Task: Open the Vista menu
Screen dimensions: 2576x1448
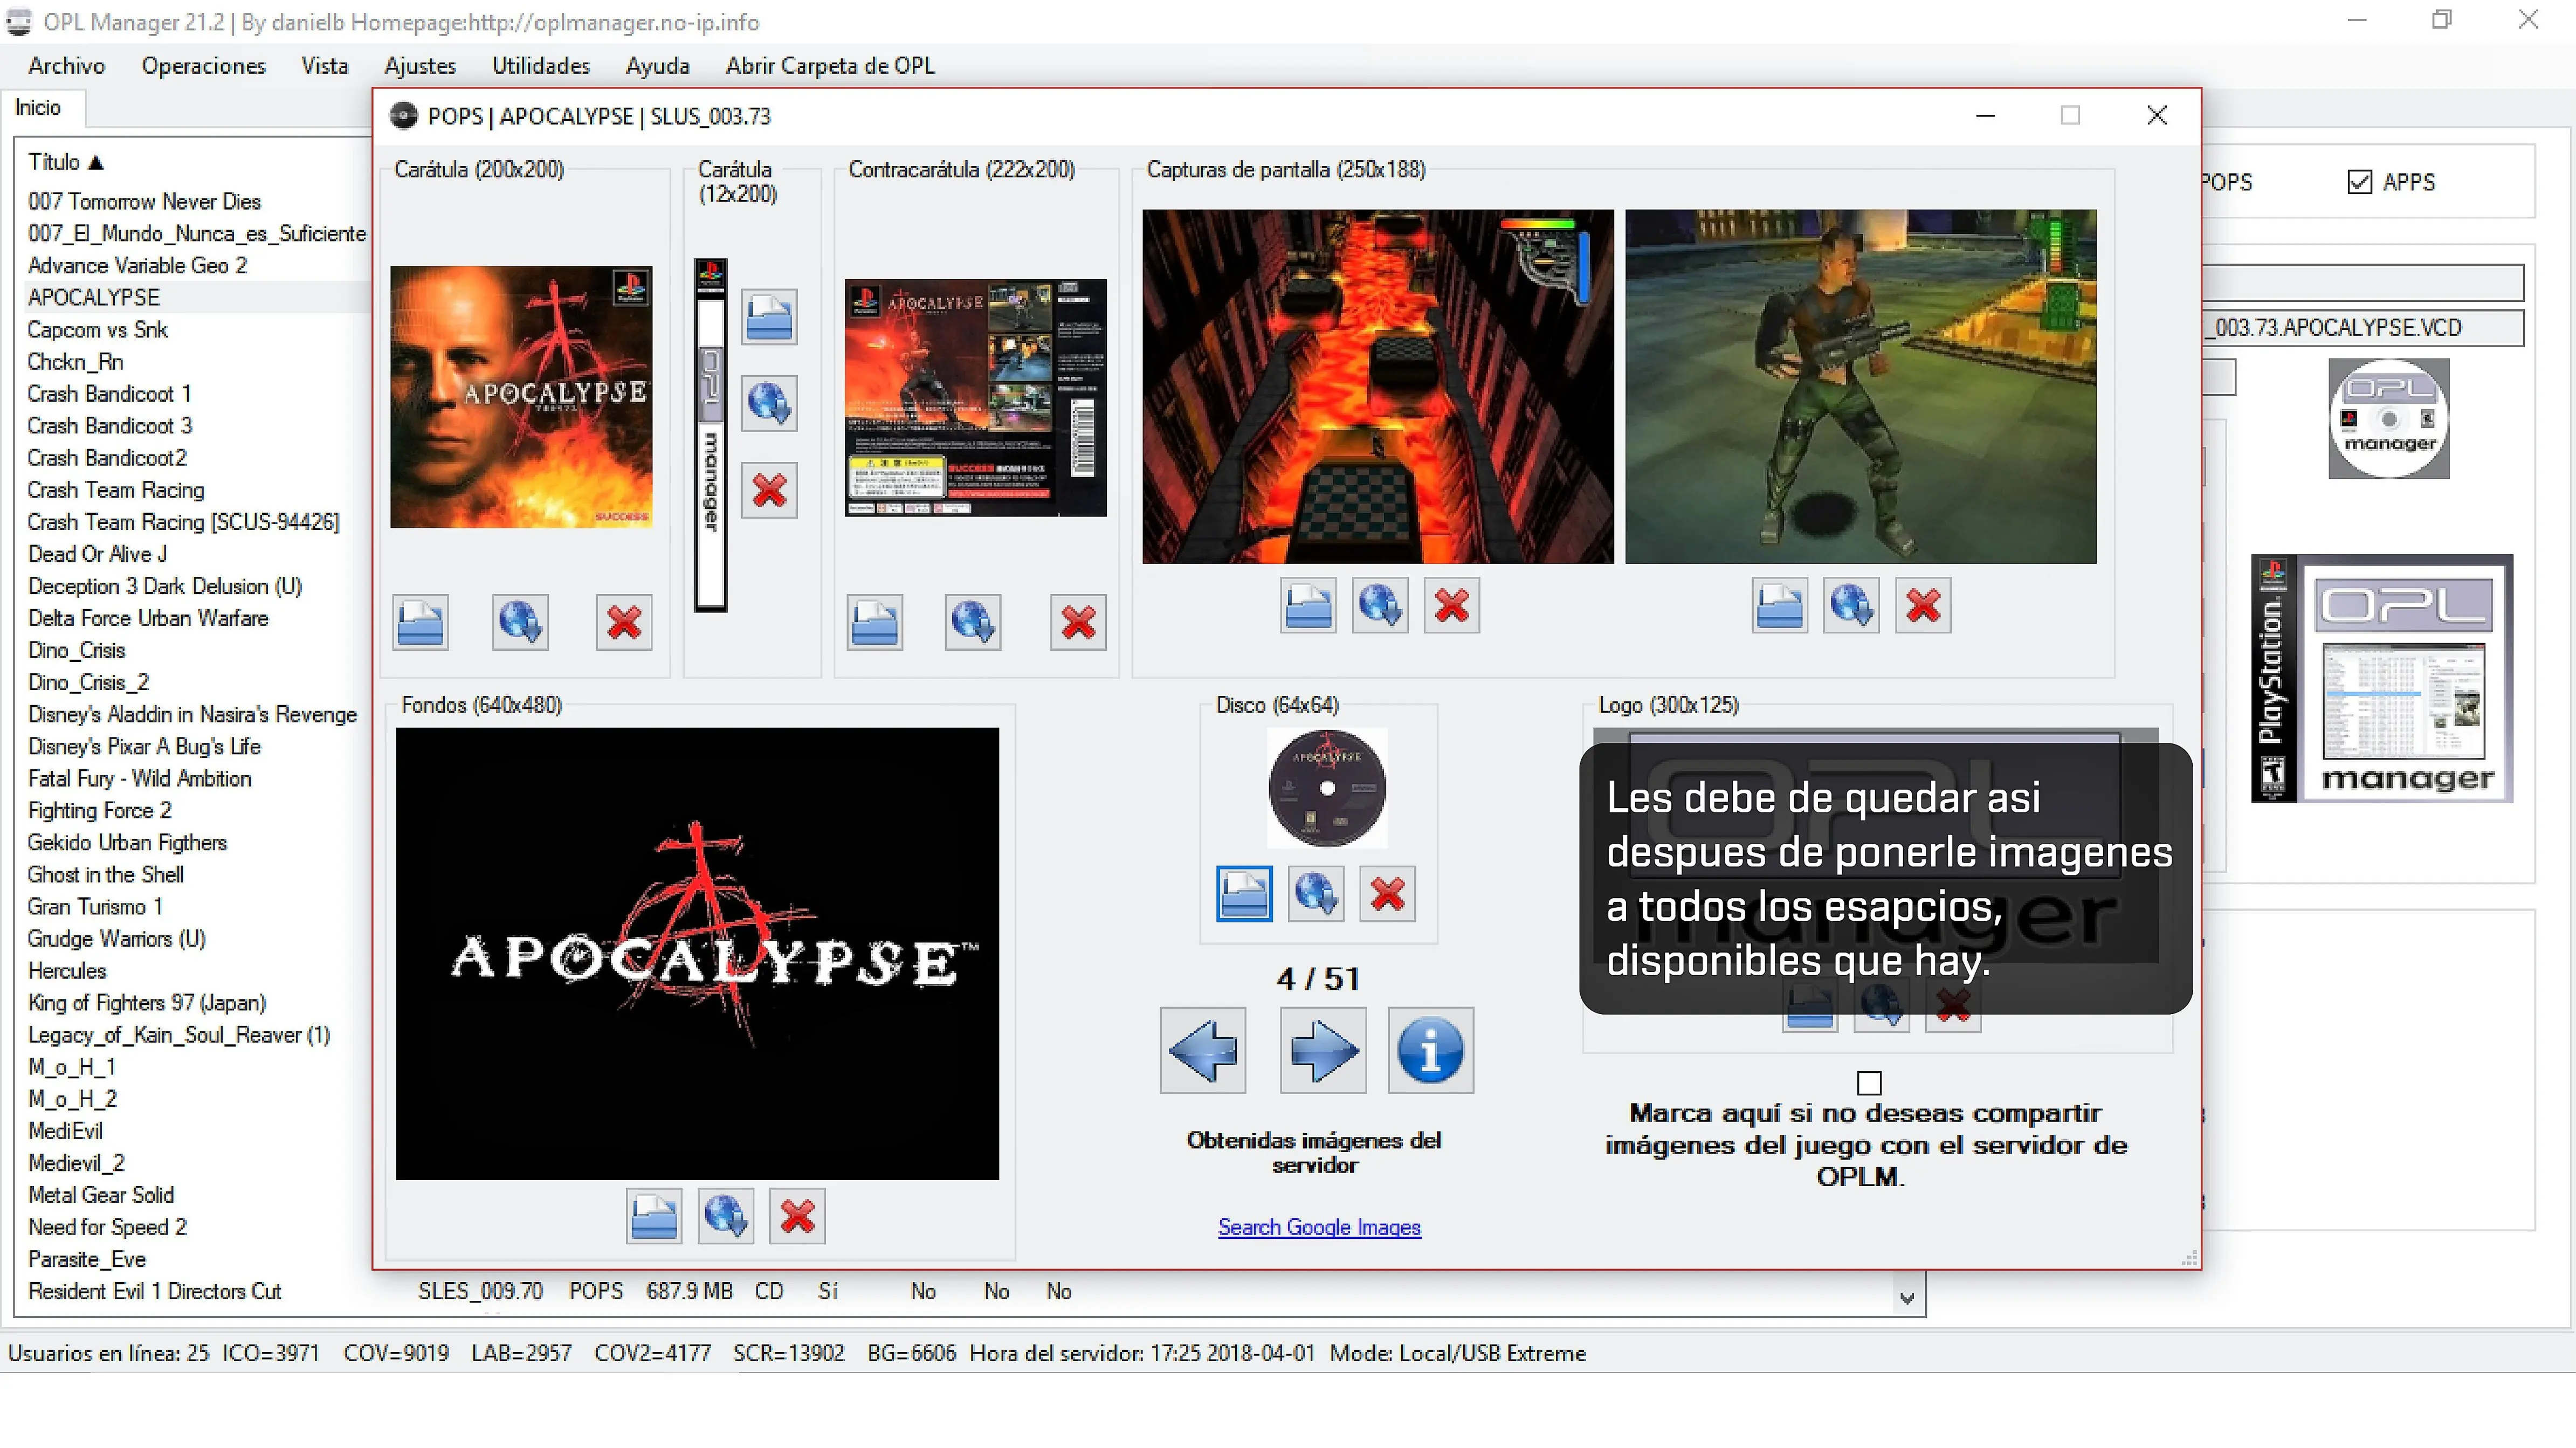Action: point(325,66)
